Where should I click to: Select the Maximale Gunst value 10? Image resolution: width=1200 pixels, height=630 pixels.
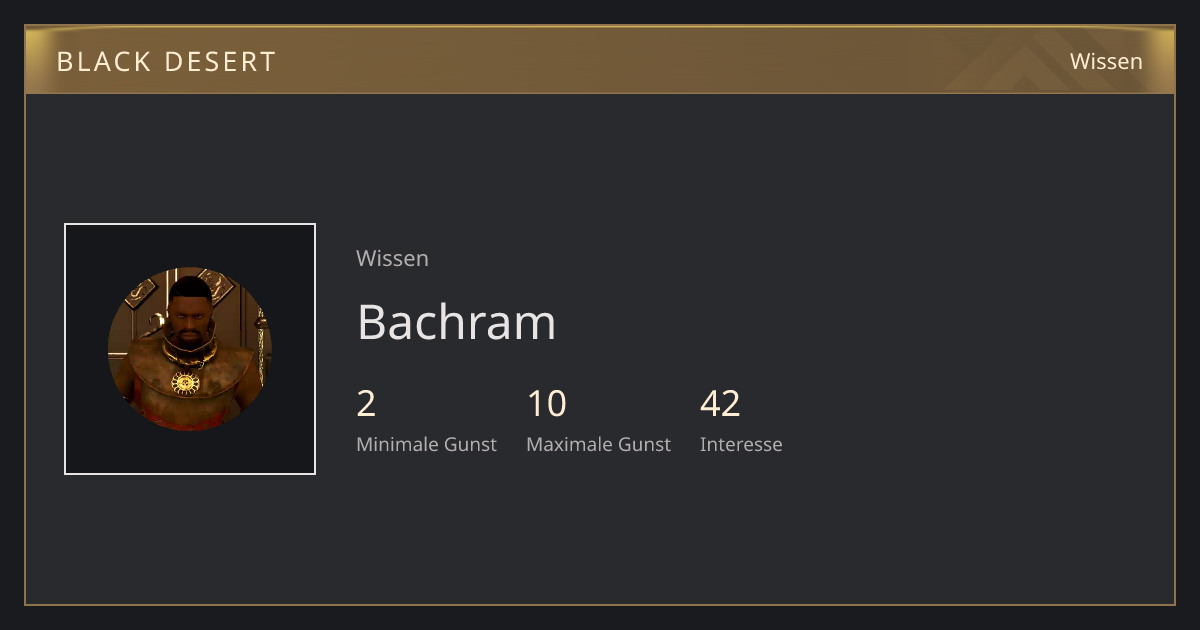click(x=546, y=404)
